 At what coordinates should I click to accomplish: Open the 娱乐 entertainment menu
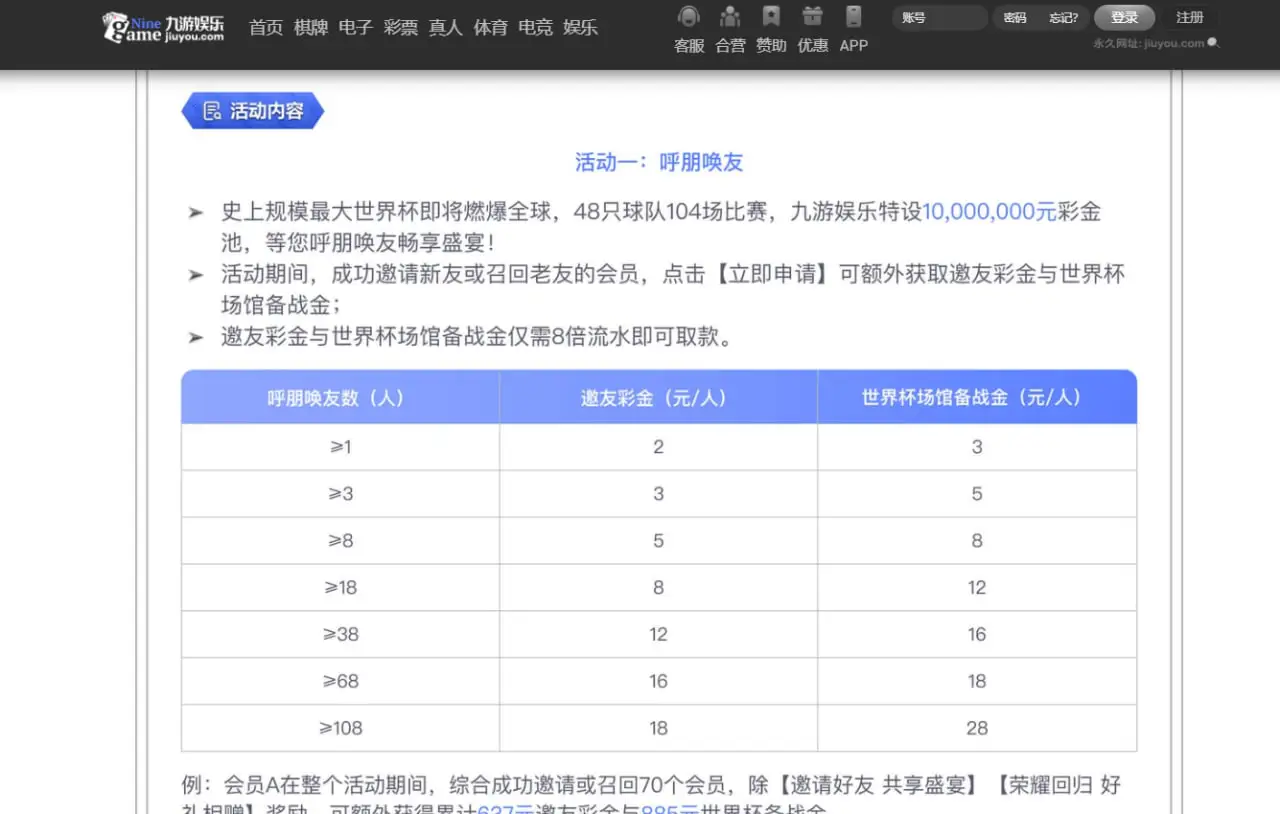pos(580,28)
